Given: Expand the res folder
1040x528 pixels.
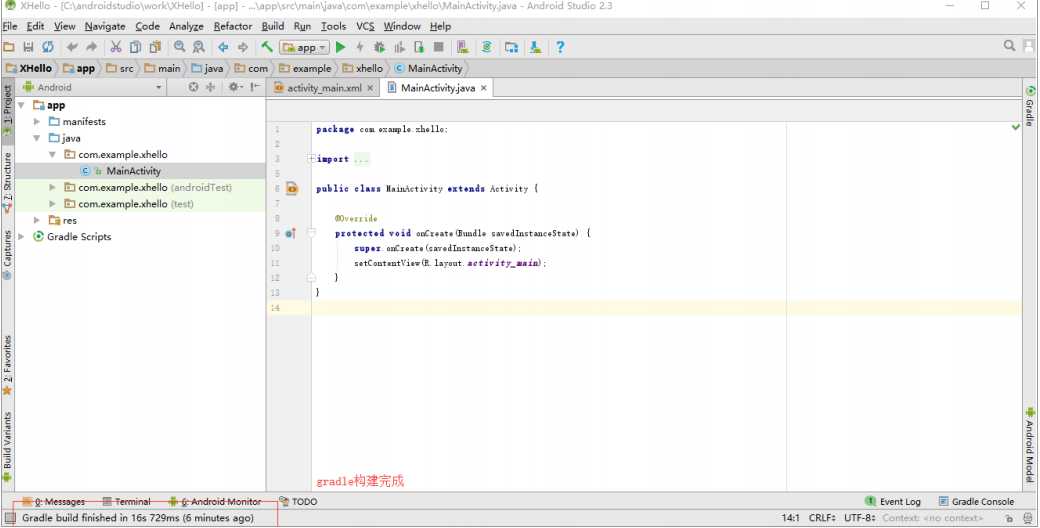Looking at the screenshot, I should point(37,220).
